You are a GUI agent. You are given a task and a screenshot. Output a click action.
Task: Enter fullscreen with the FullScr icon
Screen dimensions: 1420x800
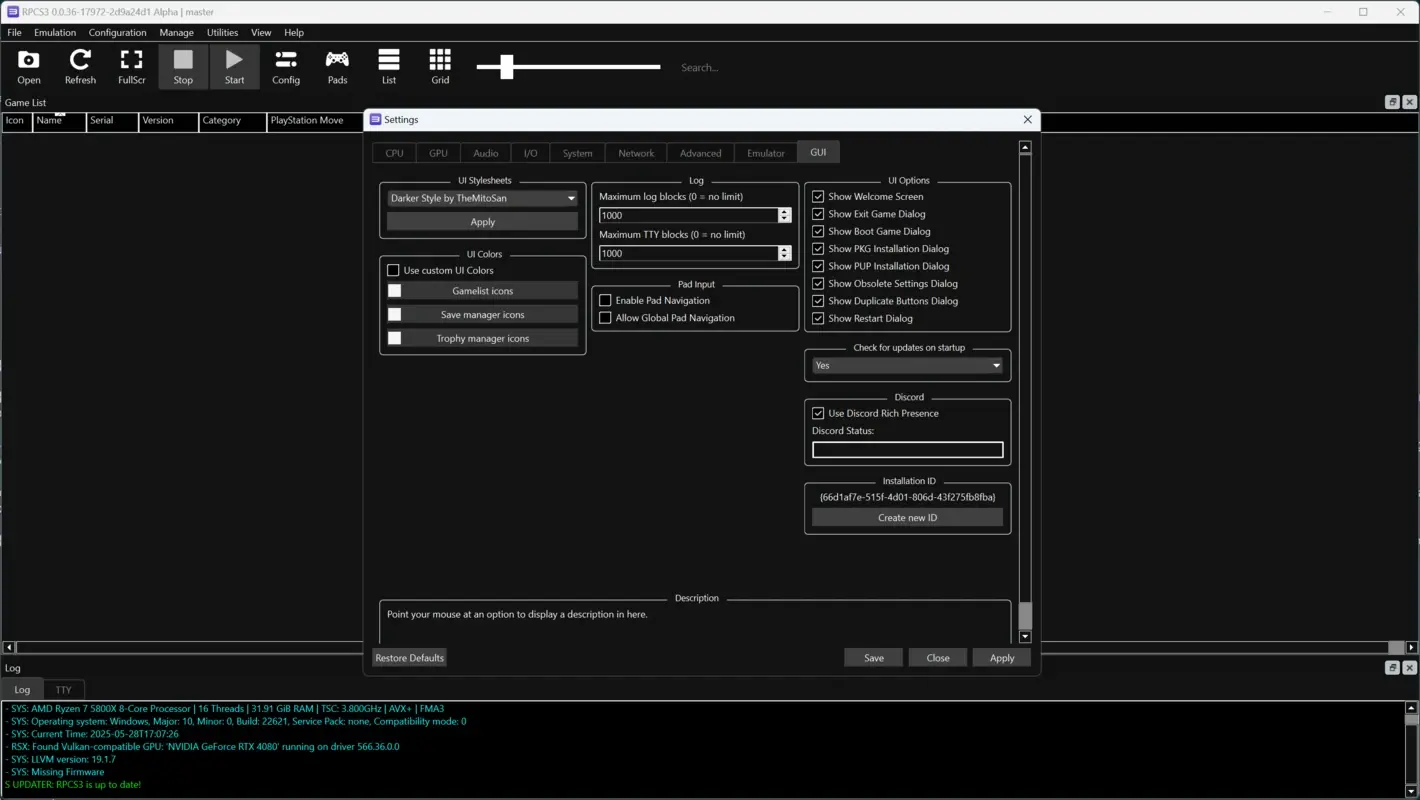(131, 66)
